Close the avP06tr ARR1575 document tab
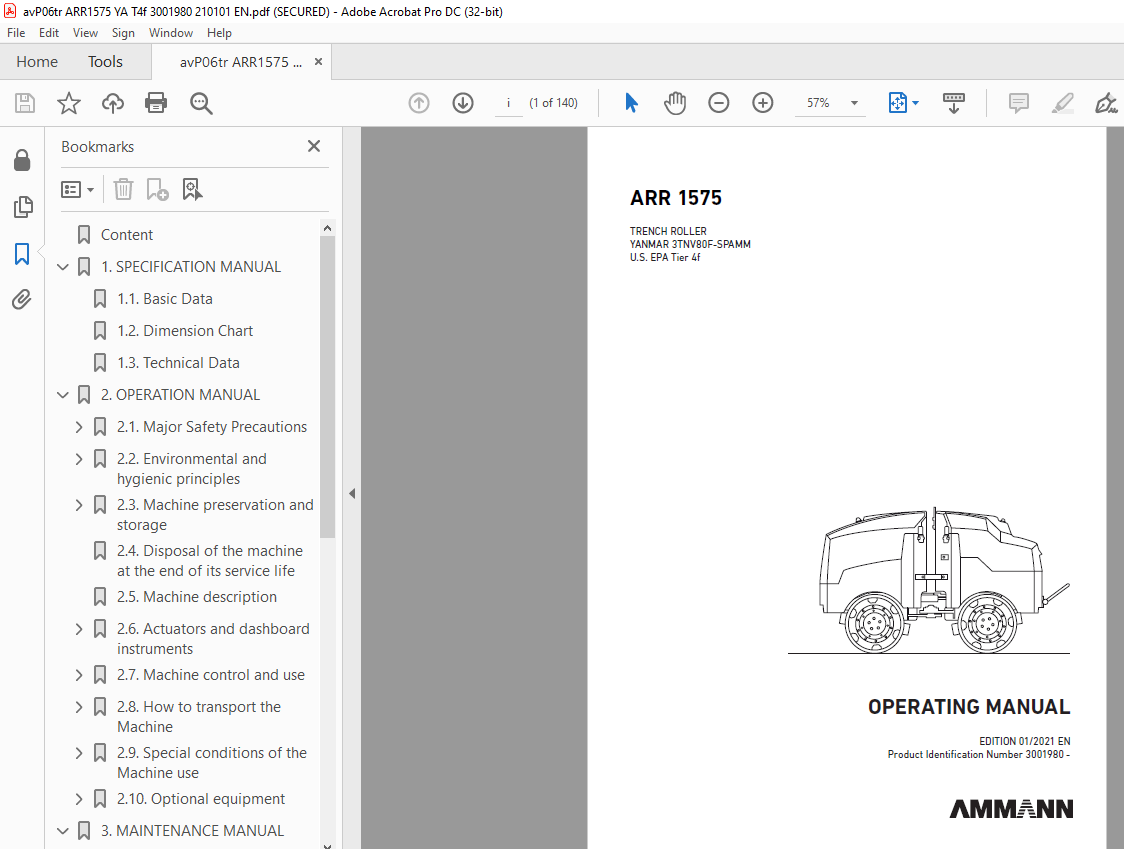This screenshot has width=1124, height=849. pos(318,62)
